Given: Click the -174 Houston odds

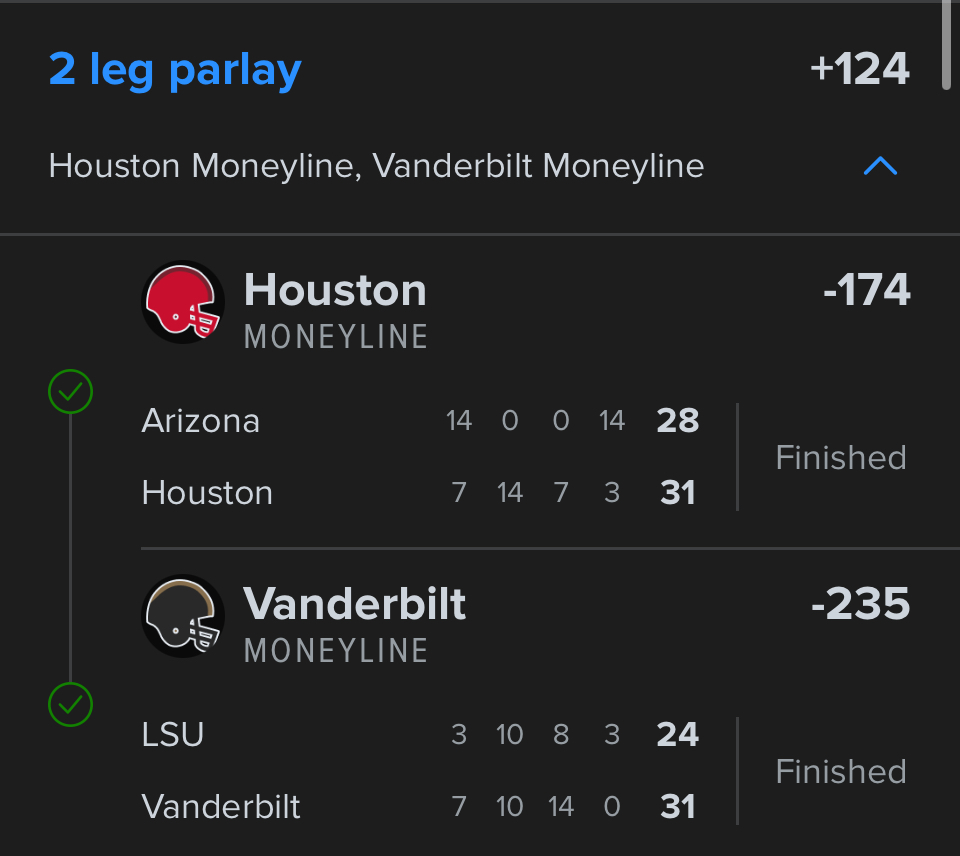Looking at the screenshot, I should coord(866,291).
